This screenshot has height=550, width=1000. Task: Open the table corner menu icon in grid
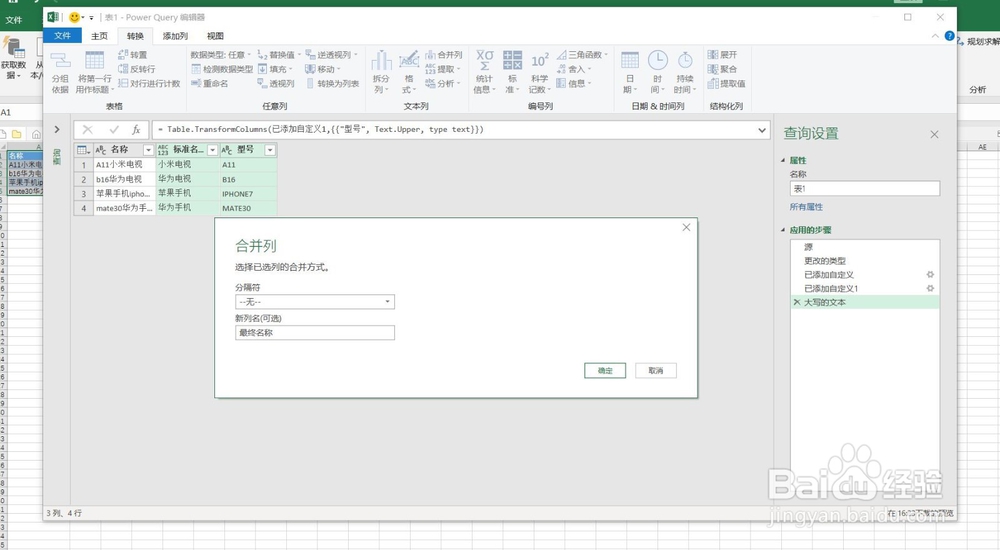click(x=83, y=150)
